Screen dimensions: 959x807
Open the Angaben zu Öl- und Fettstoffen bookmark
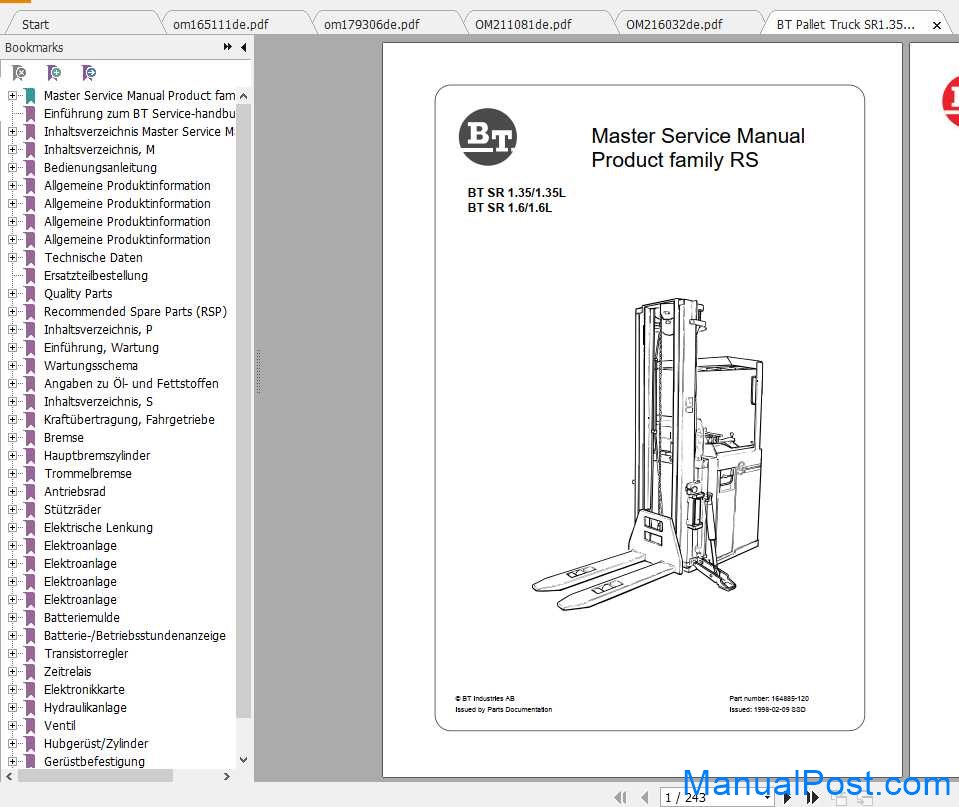pos(131,384)
